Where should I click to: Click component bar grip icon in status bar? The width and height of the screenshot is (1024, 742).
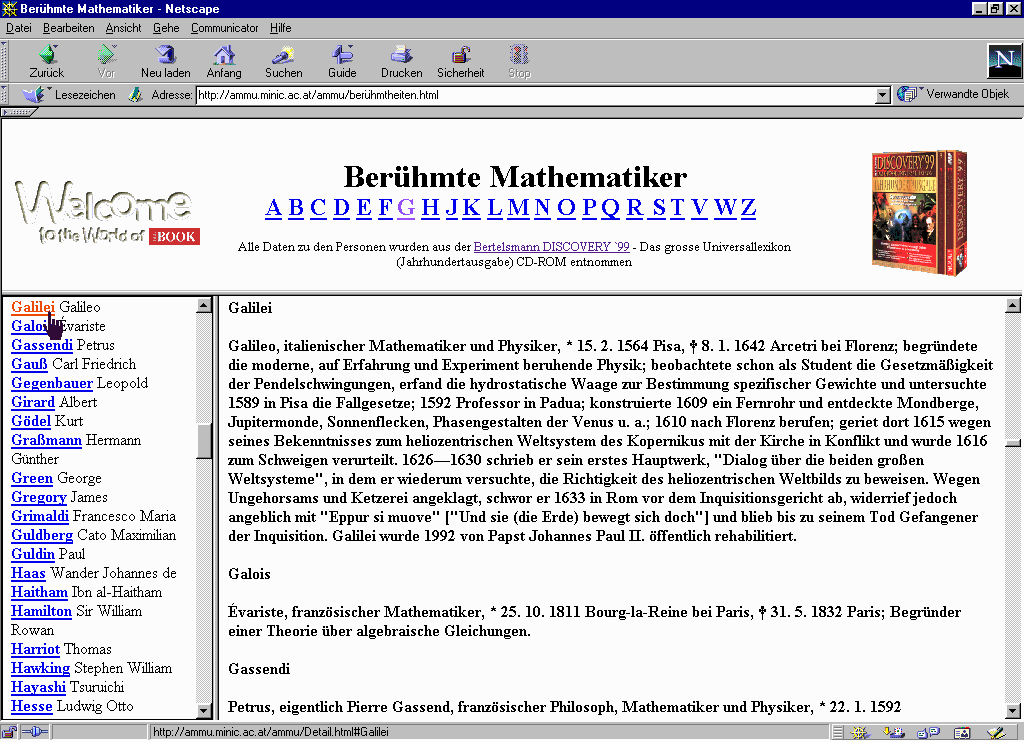837,733
